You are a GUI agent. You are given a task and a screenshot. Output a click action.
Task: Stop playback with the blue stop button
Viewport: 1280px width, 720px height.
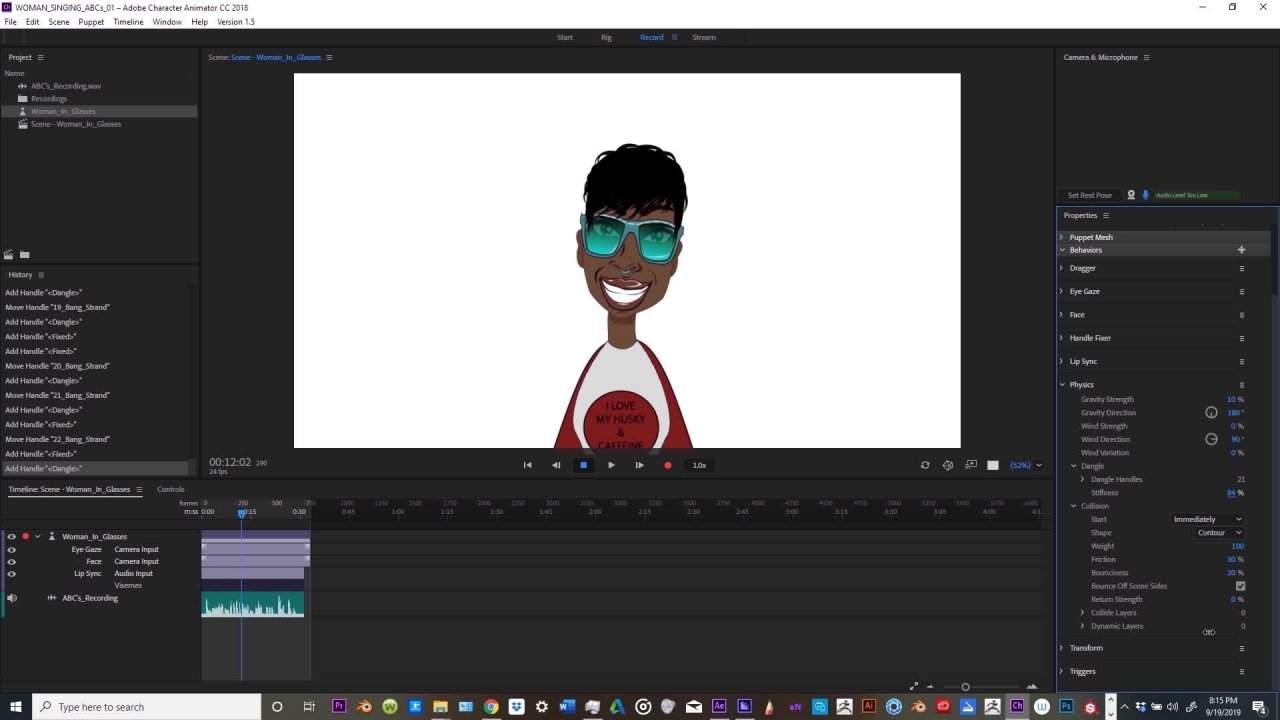click(583, 465)
